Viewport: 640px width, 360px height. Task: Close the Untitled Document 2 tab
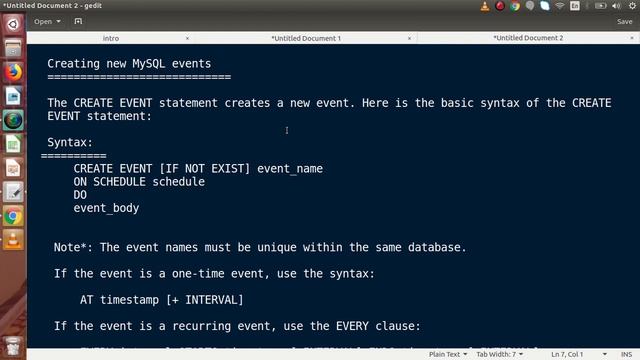point(632,38)
